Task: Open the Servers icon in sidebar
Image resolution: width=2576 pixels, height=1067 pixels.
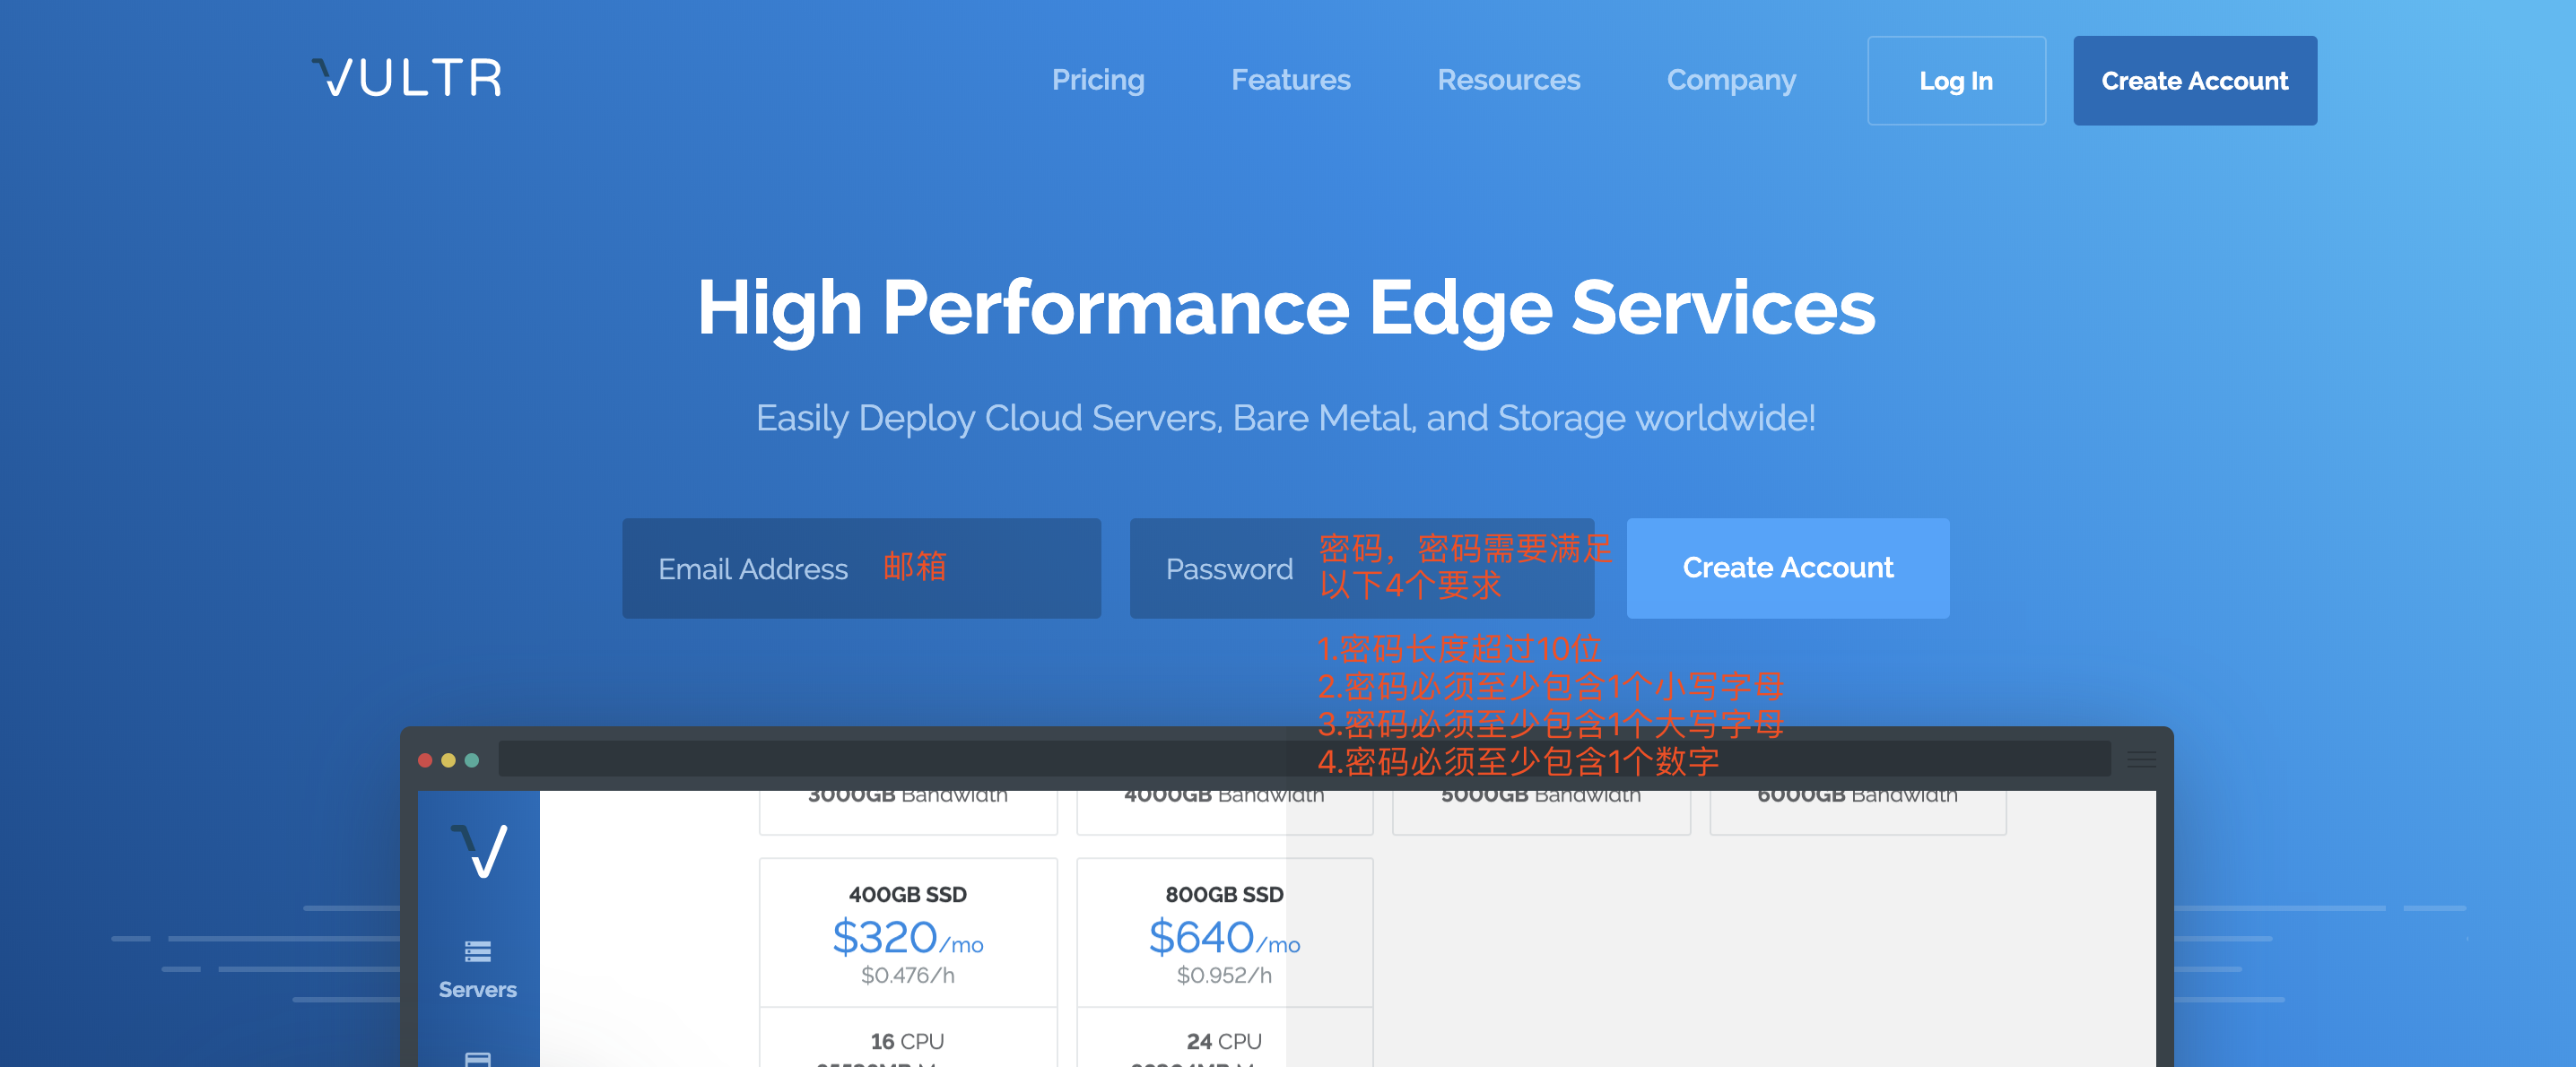Action: point(478,951)
